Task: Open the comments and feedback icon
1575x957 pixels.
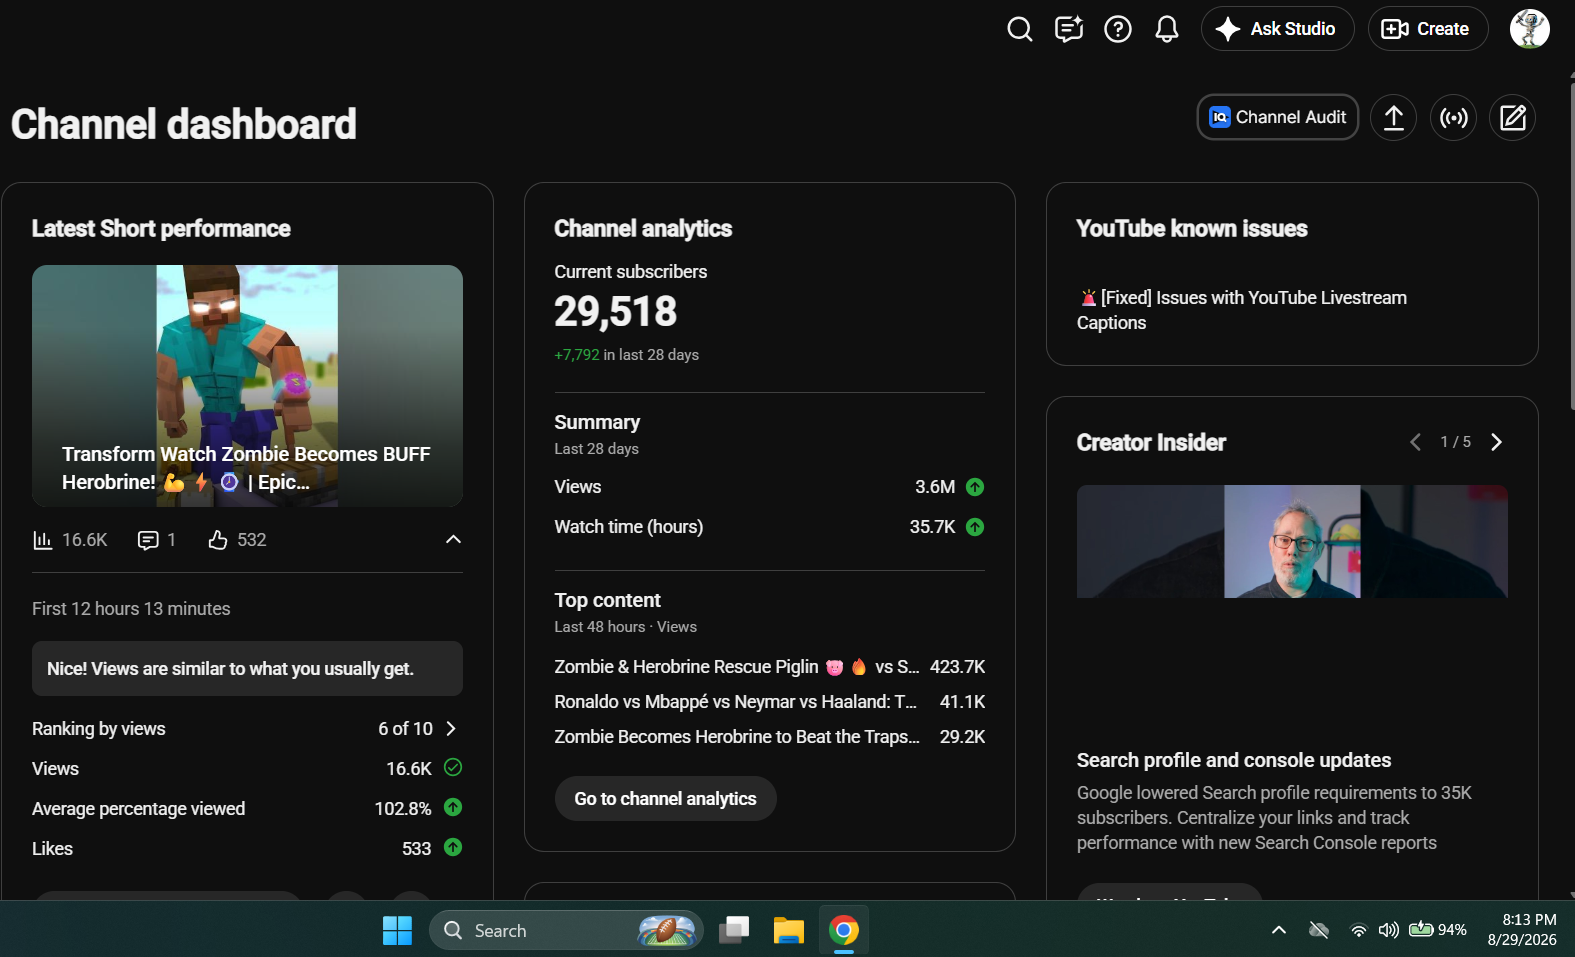Action: 1069,29
